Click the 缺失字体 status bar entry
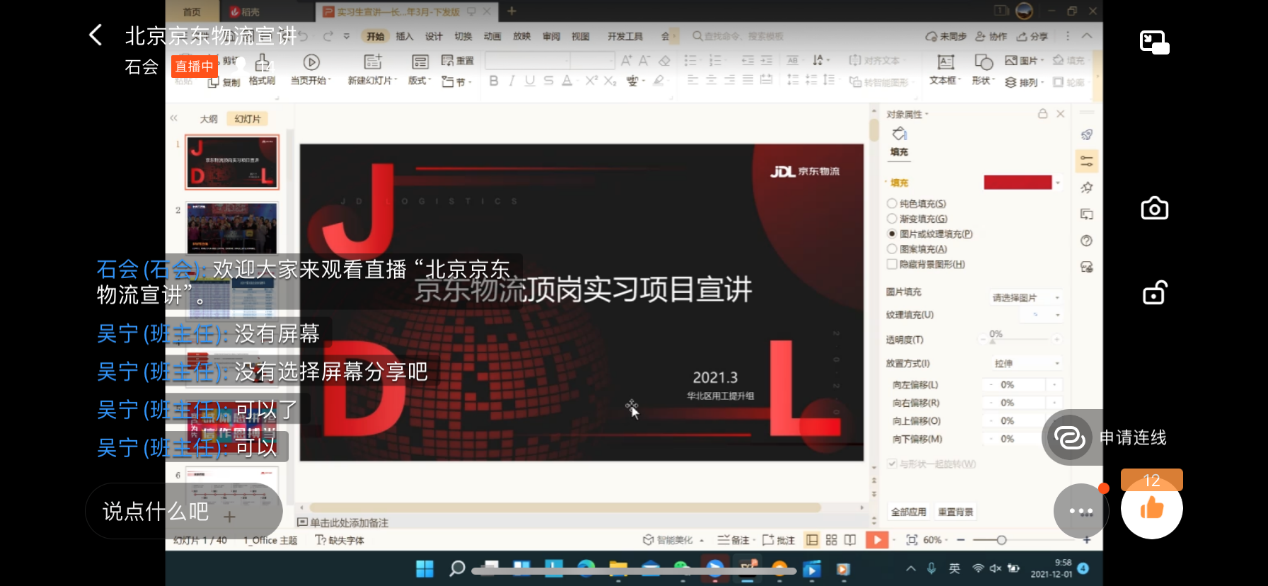Image resolution: width=1268 pixels, height=586 pixels. coord(340,540)
